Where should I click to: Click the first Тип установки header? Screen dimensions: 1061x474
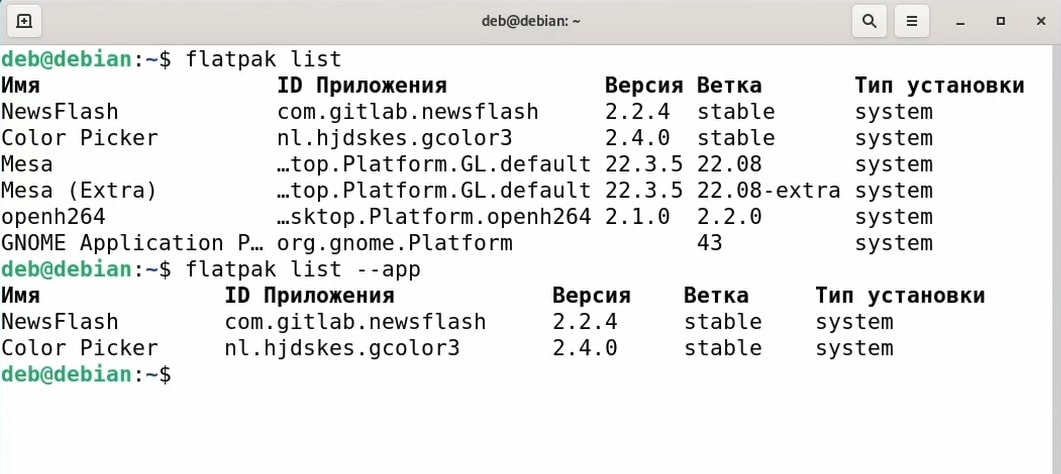939,86
